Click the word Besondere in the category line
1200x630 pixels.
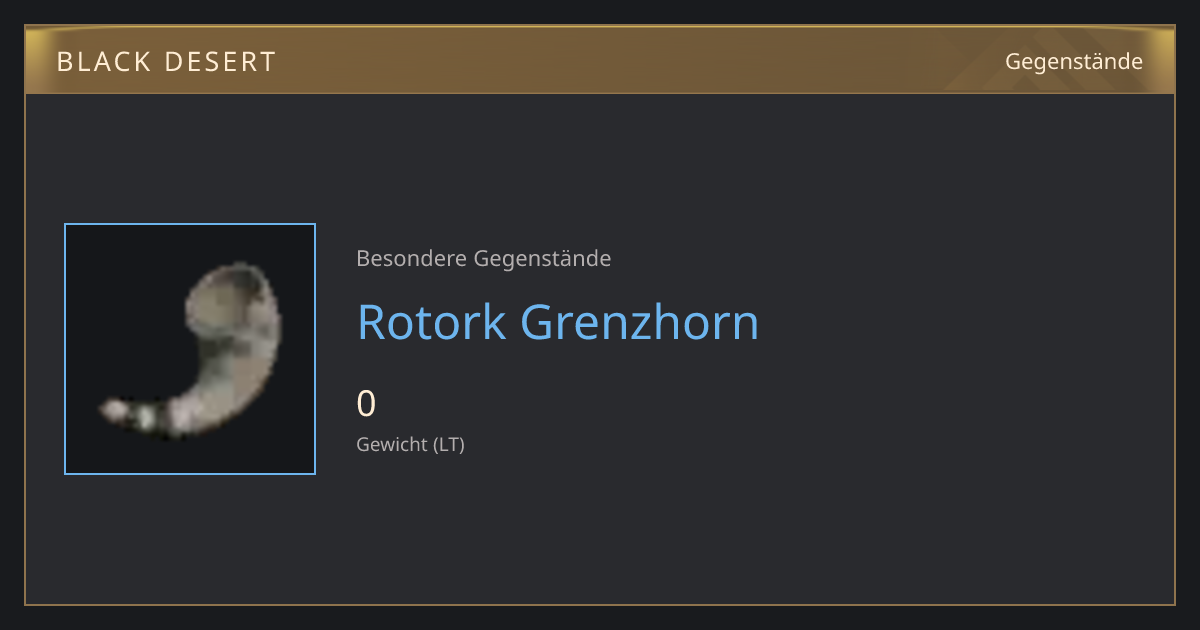pos(411,259)
